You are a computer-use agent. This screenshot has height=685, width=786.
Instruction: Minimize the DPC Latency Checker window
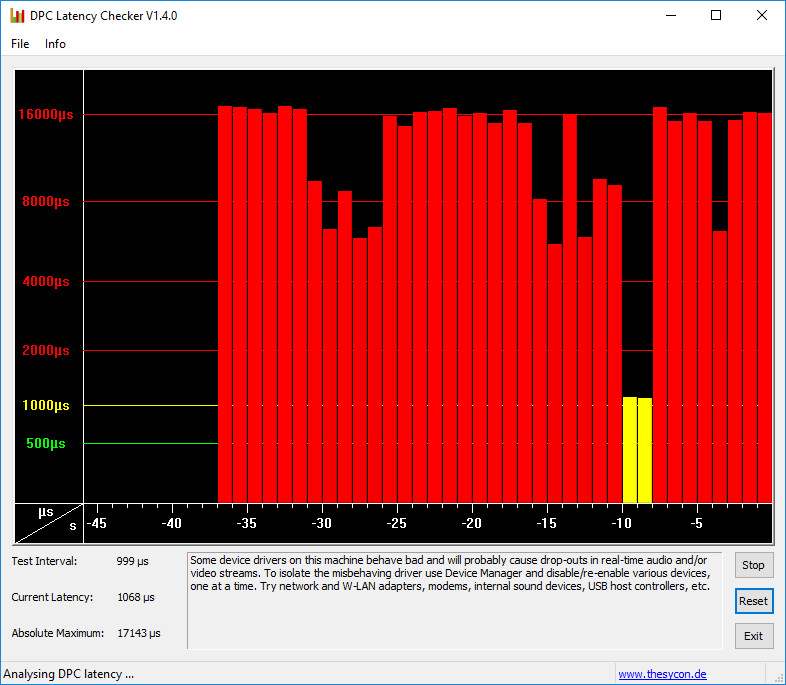(669, 16)
